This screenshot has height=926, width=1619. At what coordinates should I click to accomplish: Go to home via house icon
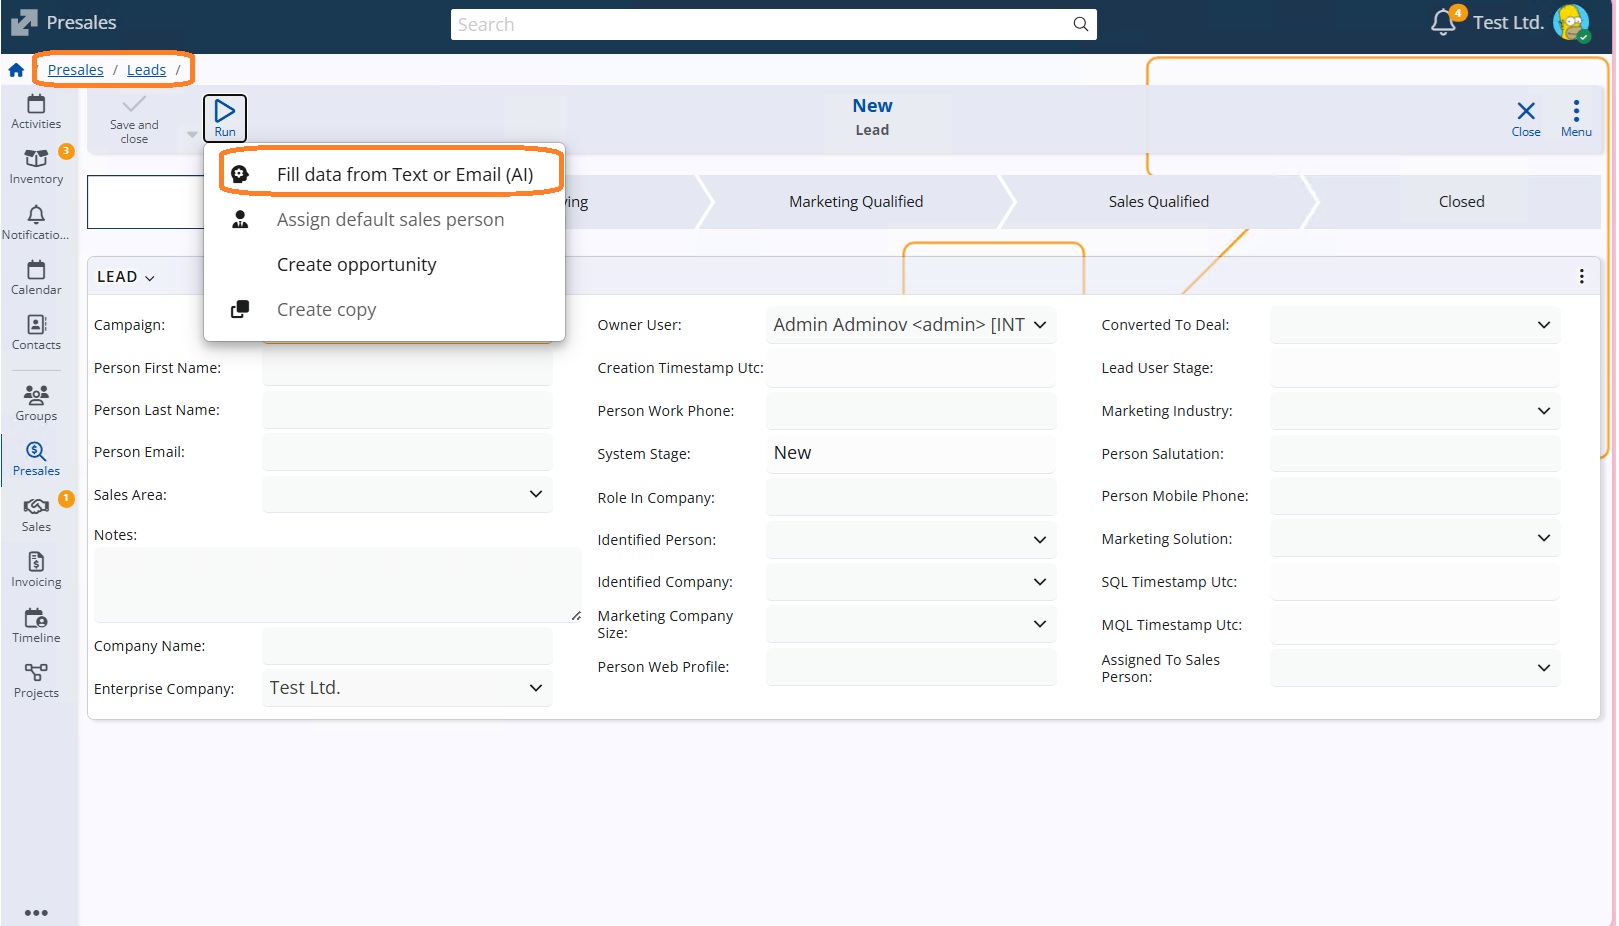16,70
